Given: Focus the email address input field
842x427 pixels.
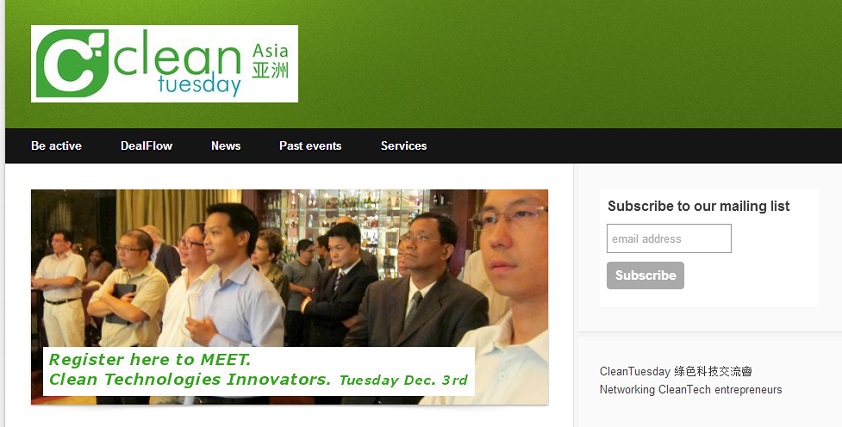Looking at the screenshot, I should [669, 238].
